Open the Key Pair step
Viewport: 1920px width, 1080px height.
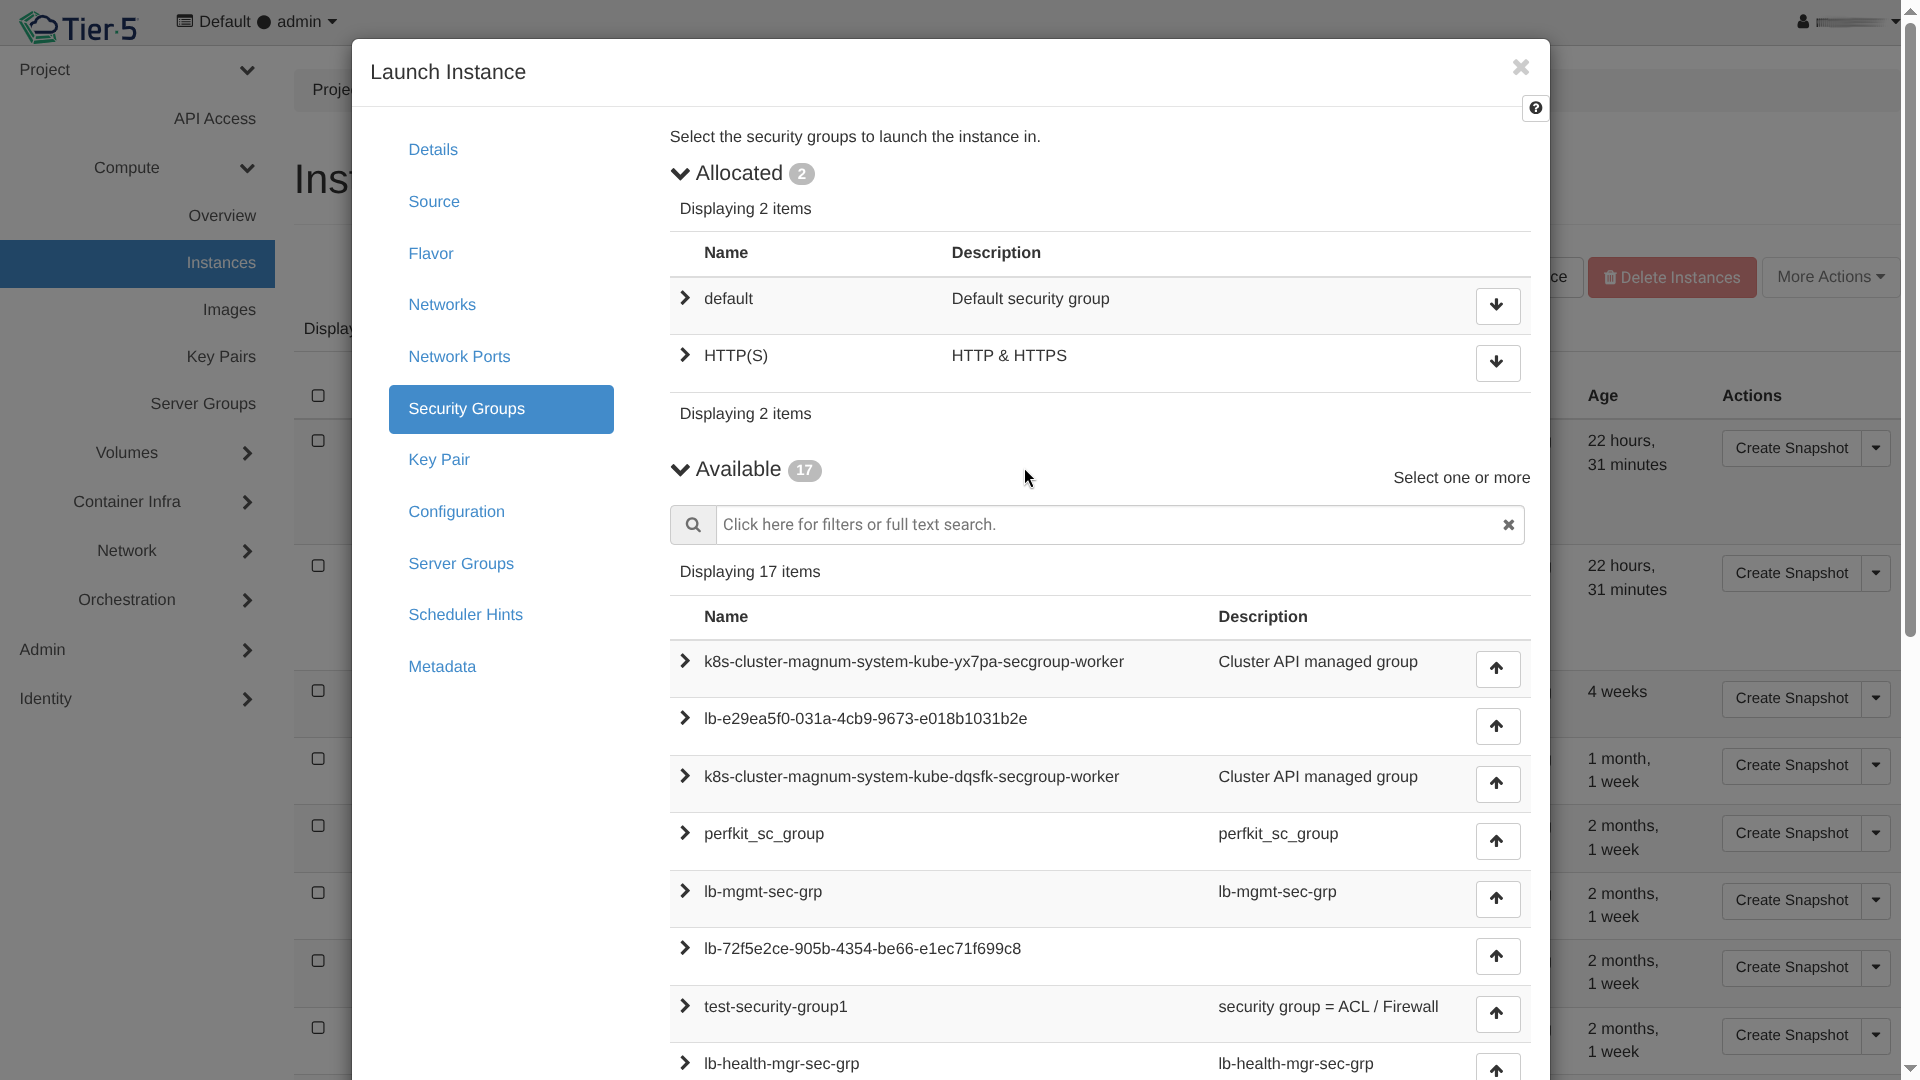438,460
